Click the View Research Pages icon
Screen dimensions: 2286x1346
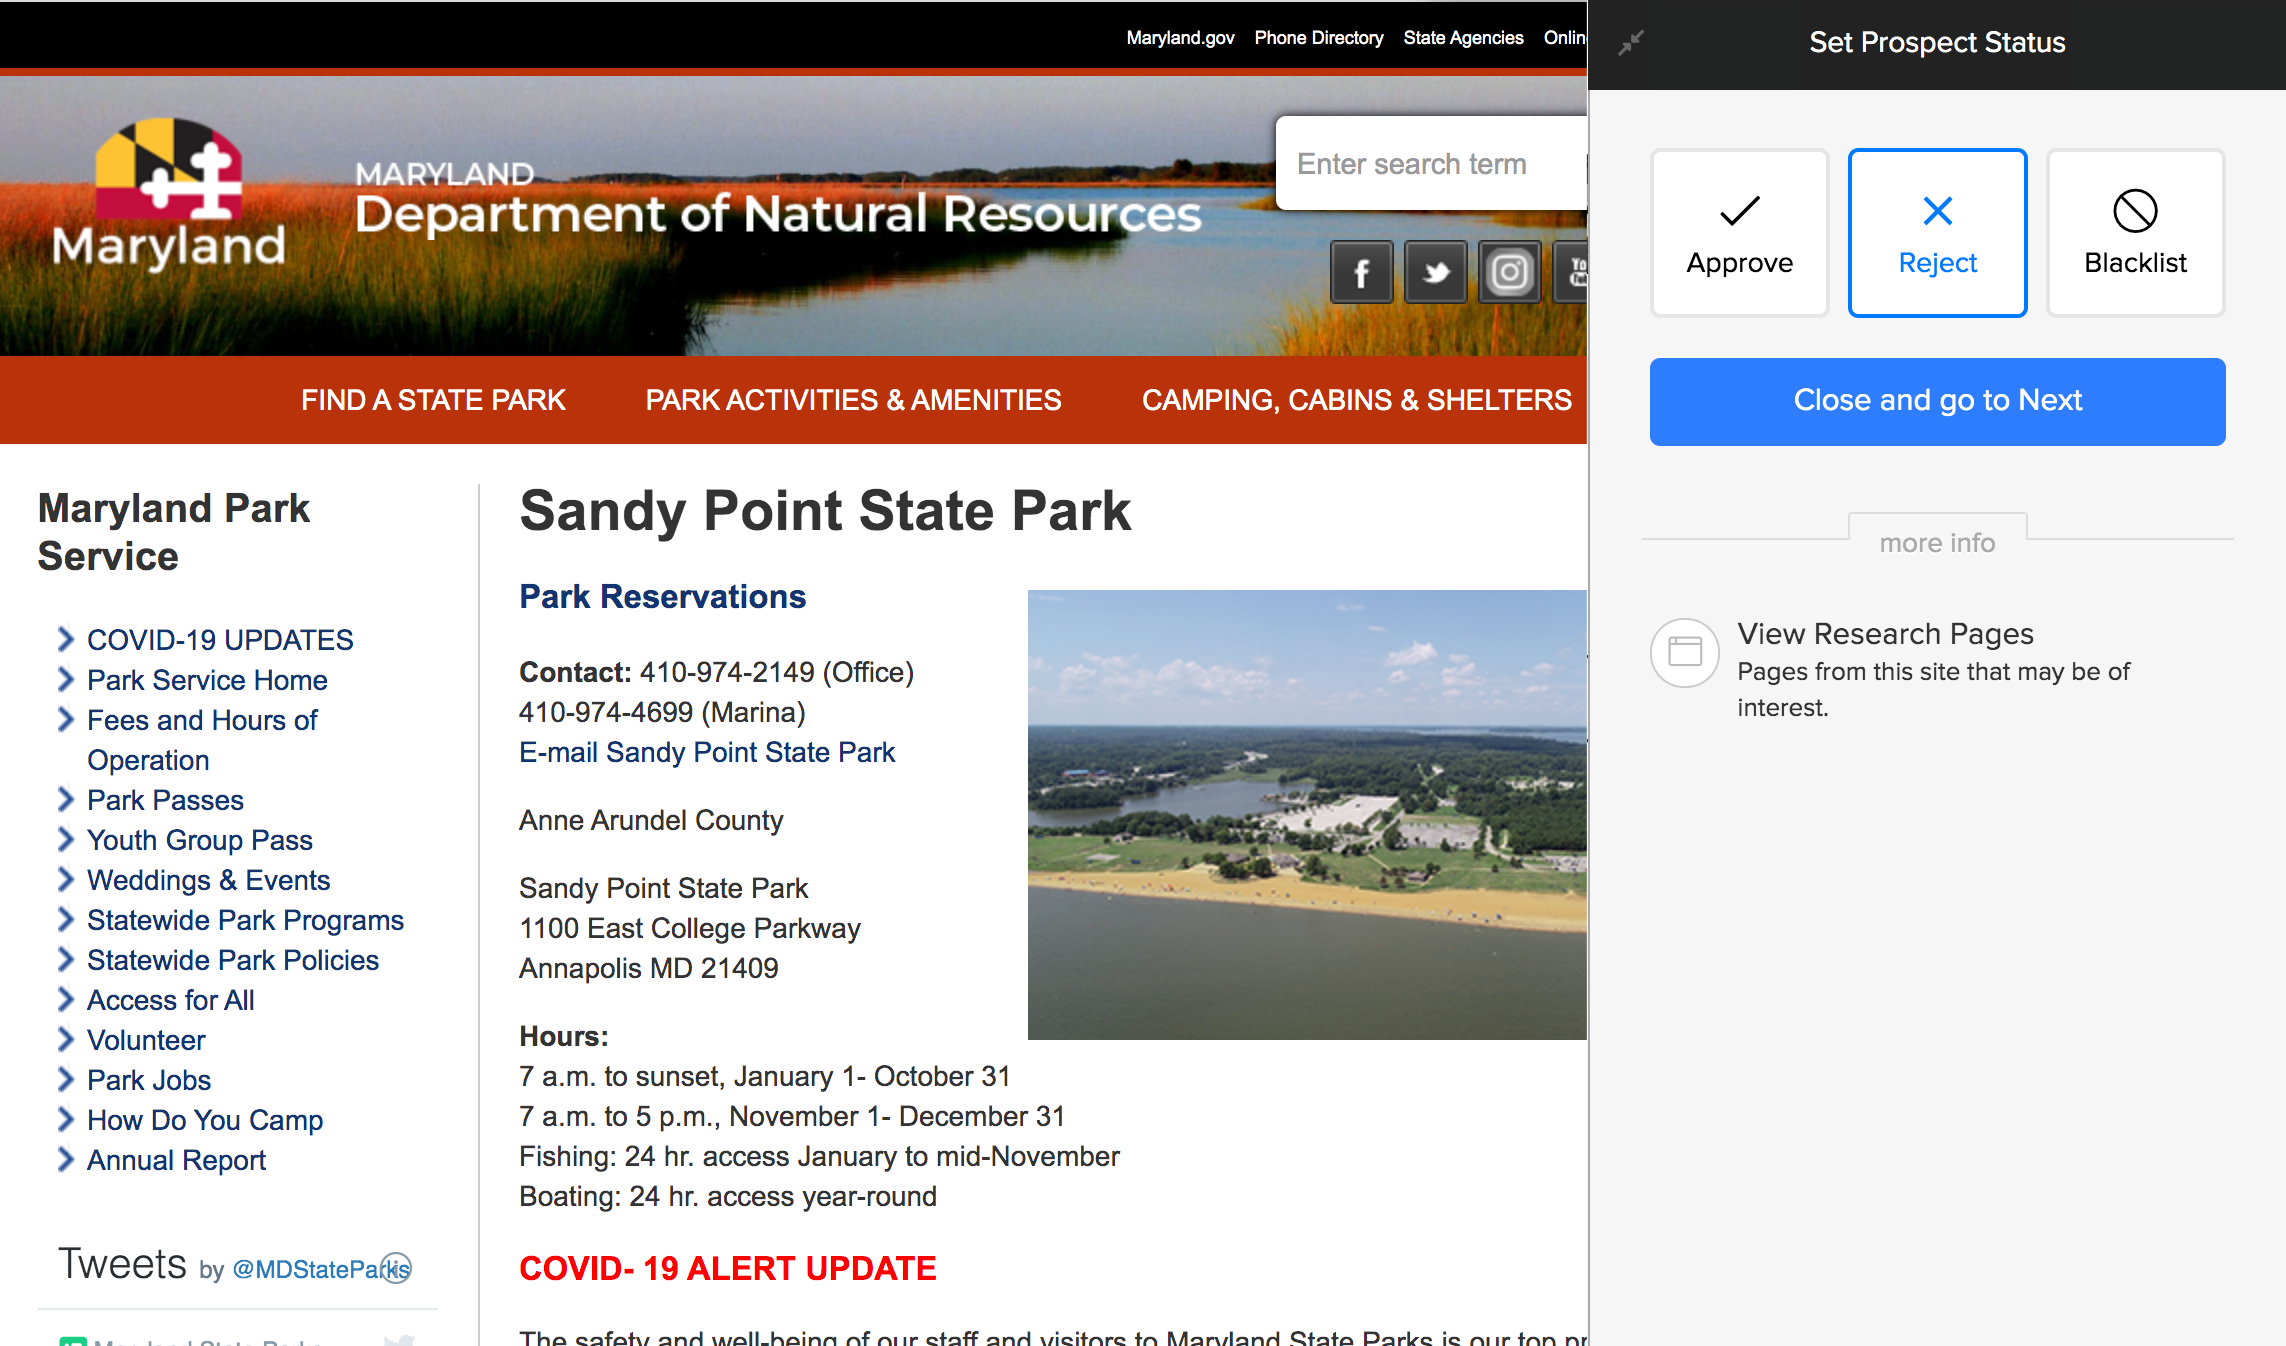coord(1684,652)
